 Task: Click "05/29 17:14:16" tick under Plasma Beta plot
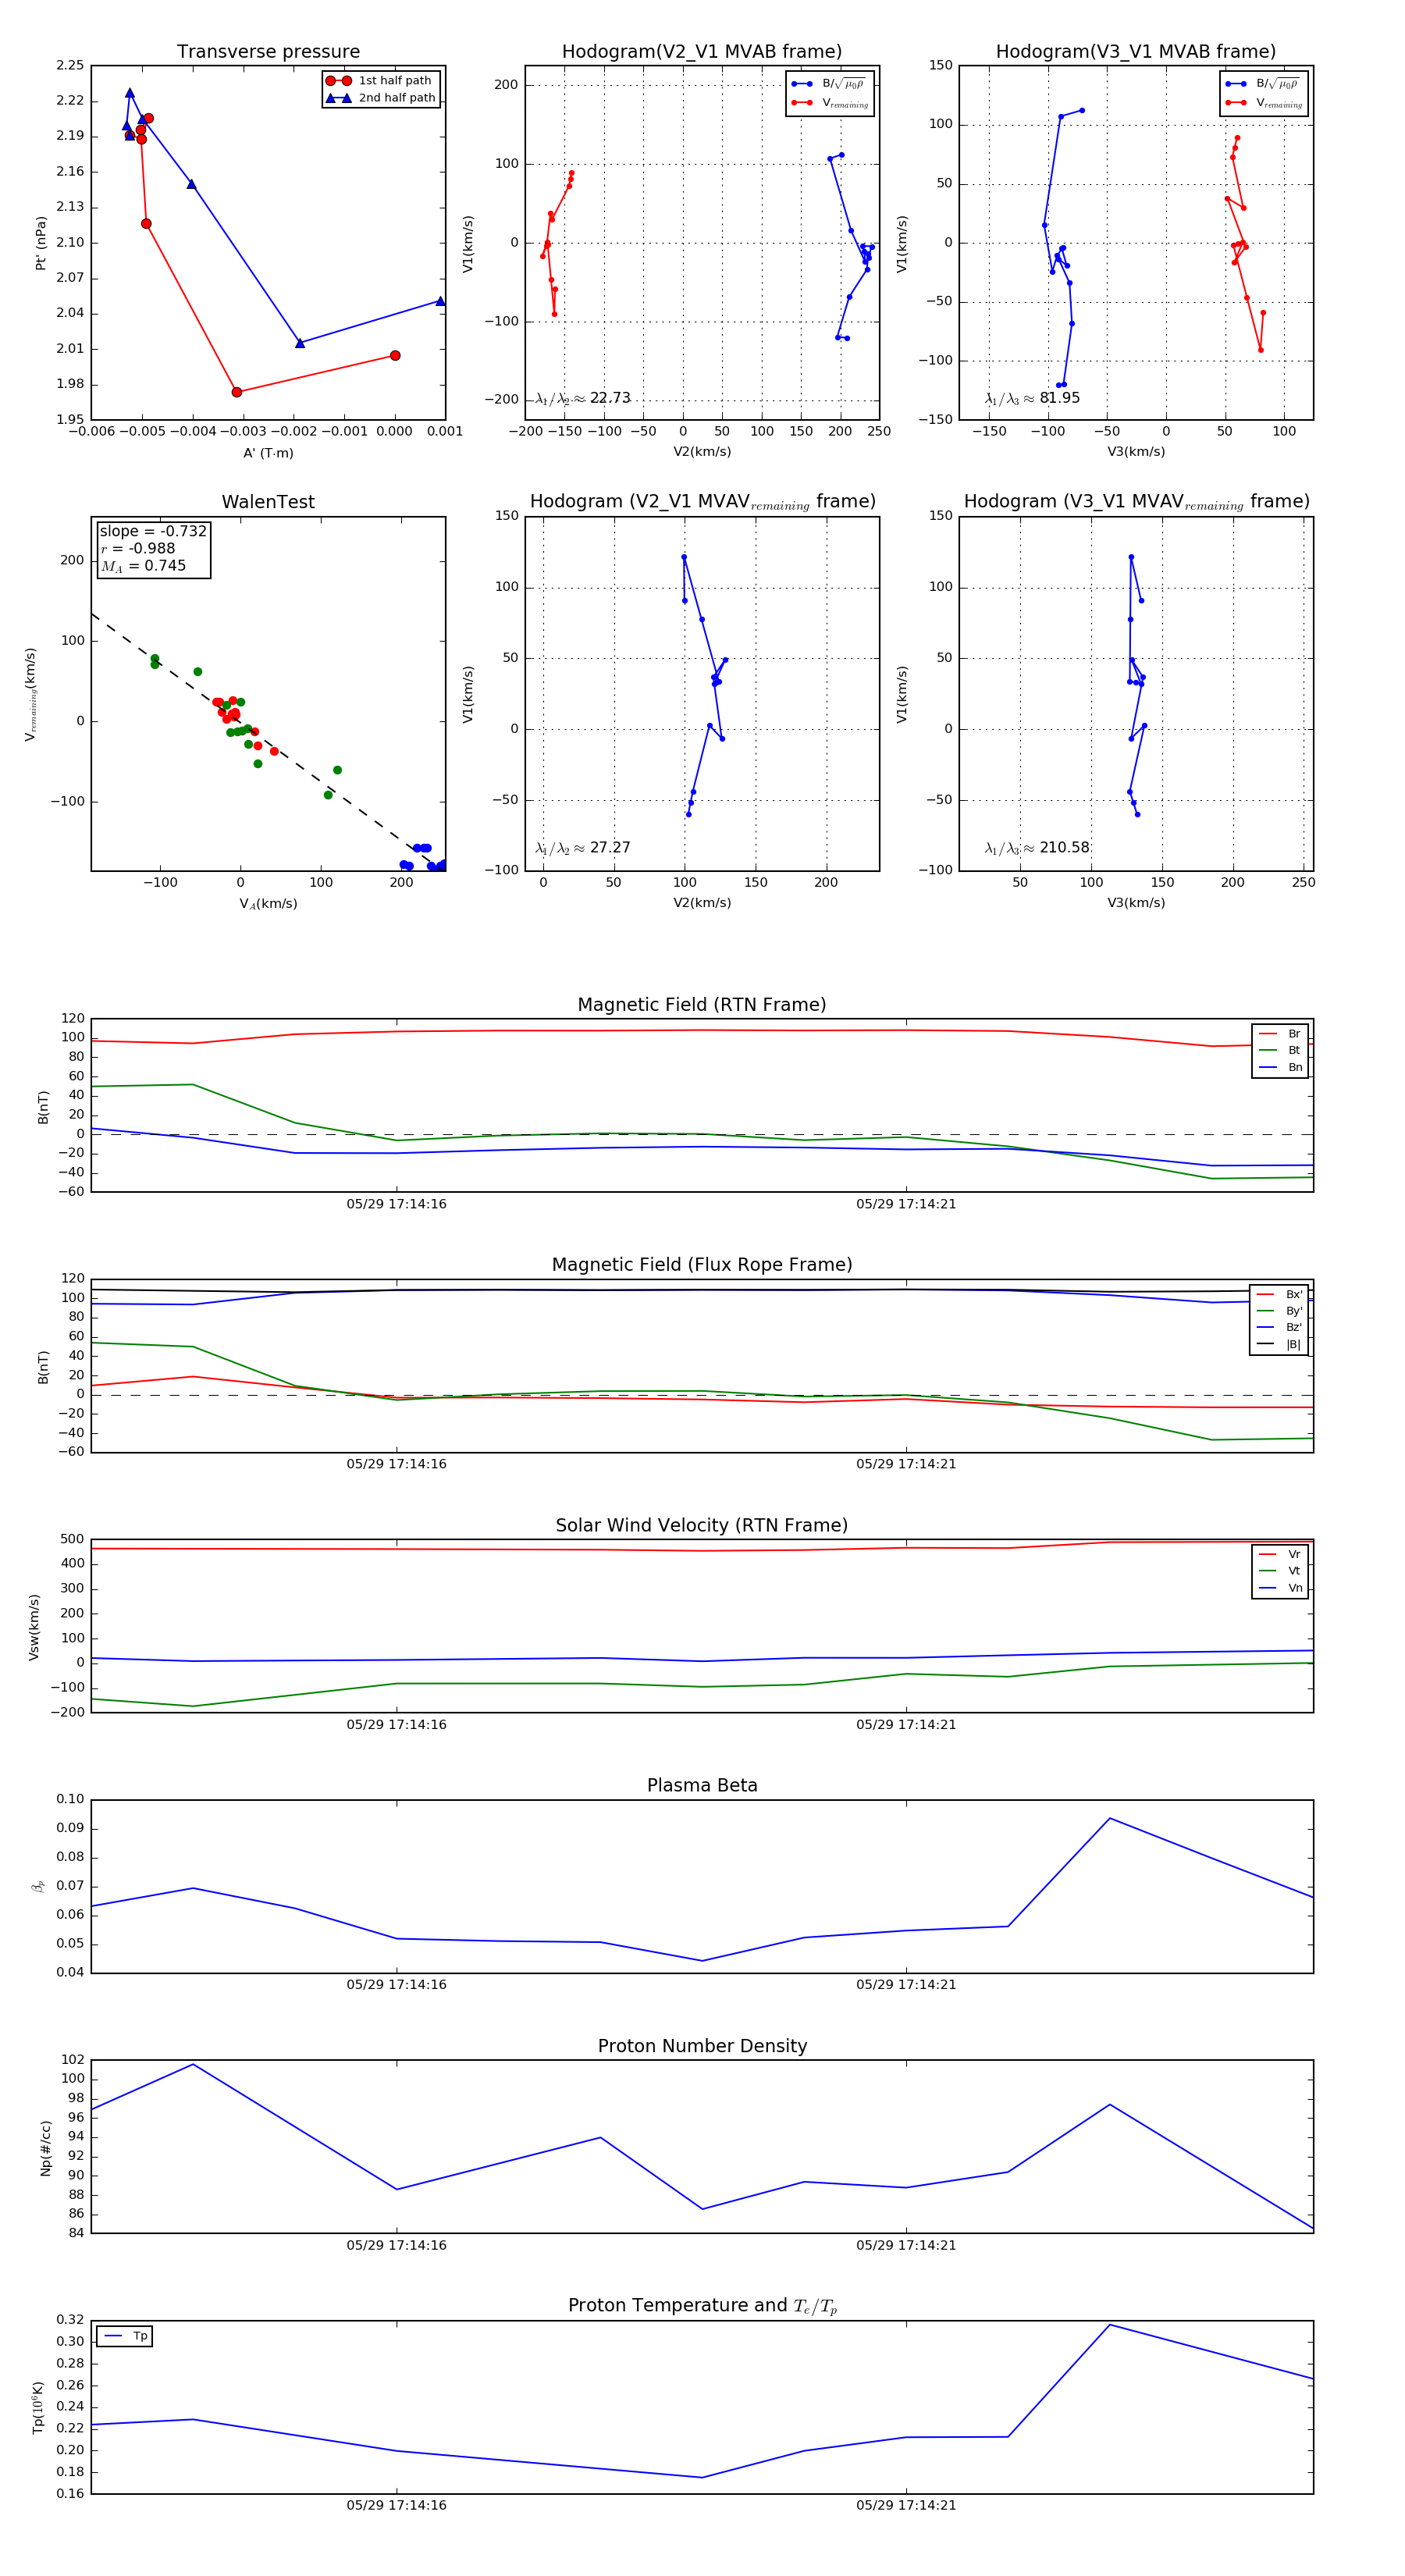(396, 1985)
